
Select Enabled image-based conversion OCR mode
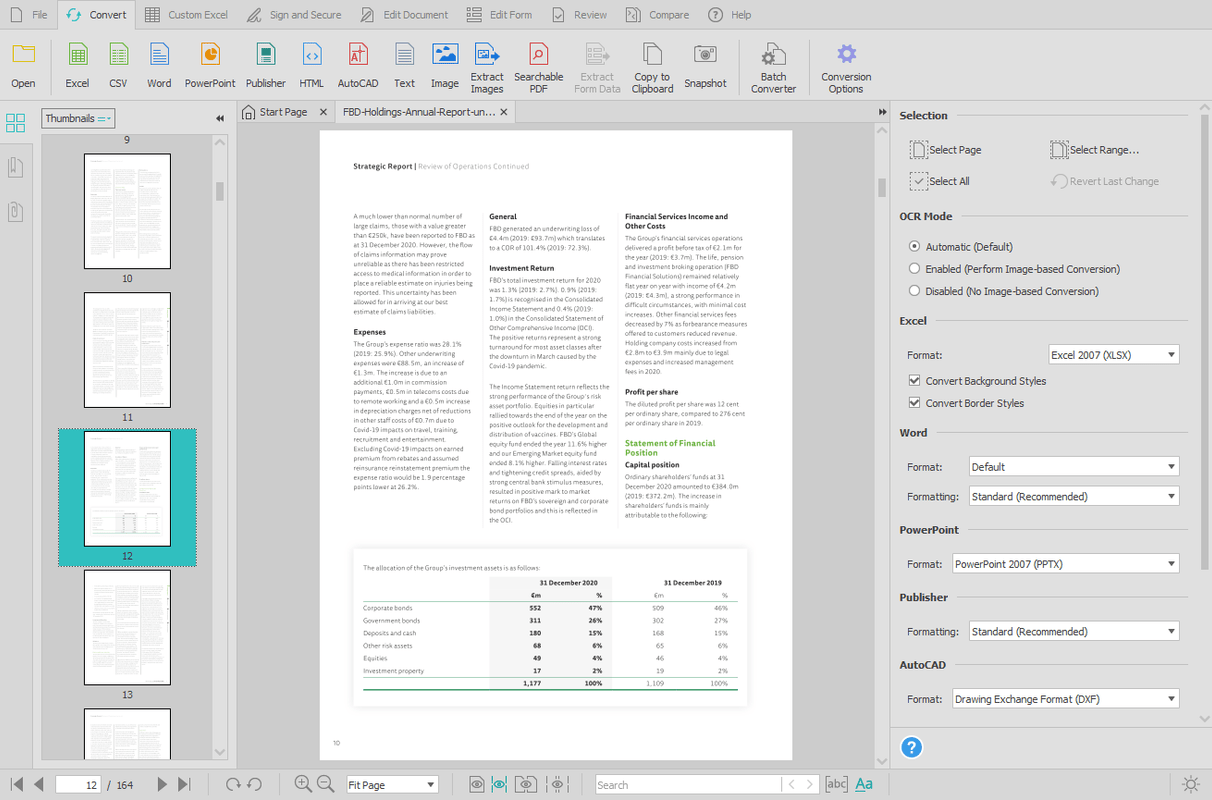click(914, 269)
